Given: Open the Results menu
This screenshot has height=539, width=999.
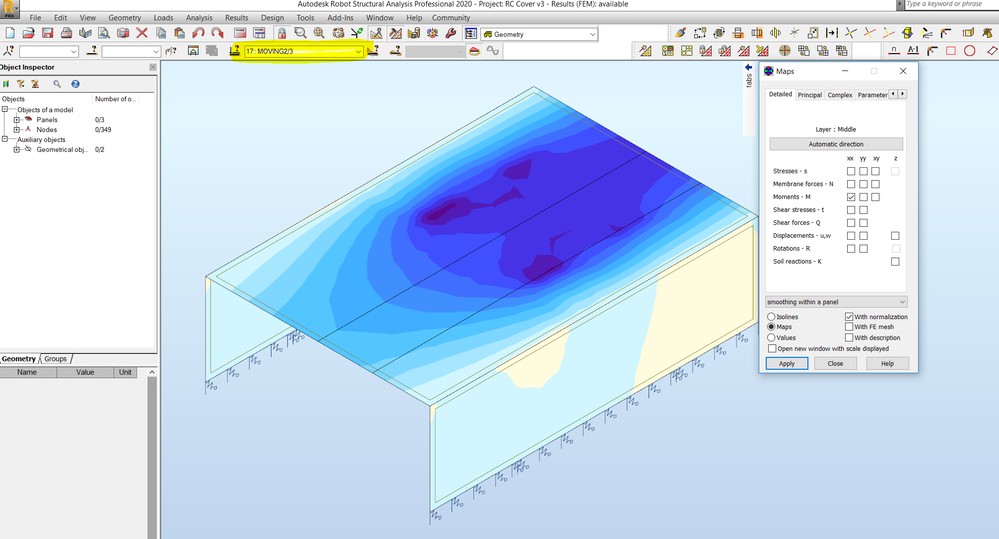Looking at the screenshot, I should click(236, 18).
